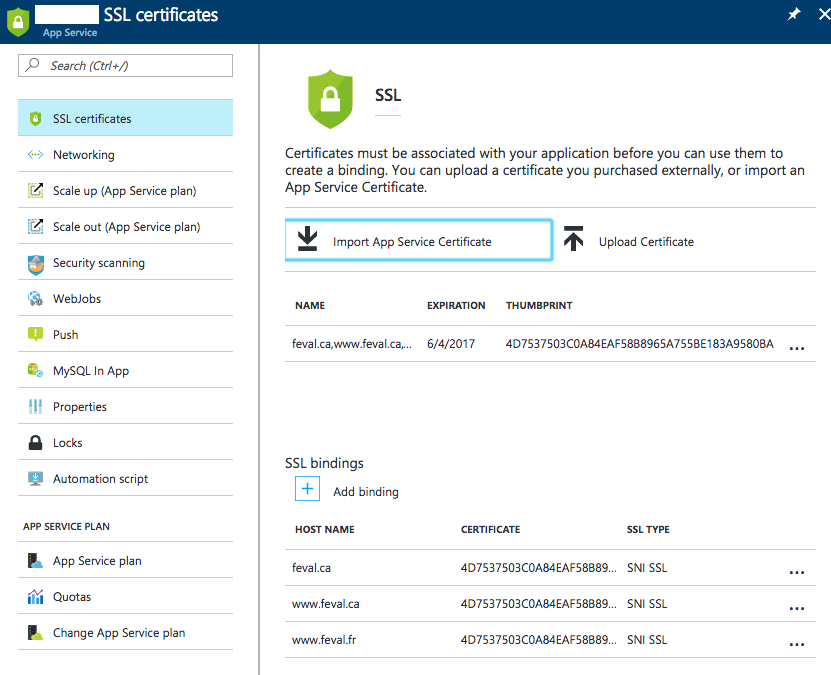Pin the blade with the pin icon
The height and width of the screenshot is (675, 831).
793,14
